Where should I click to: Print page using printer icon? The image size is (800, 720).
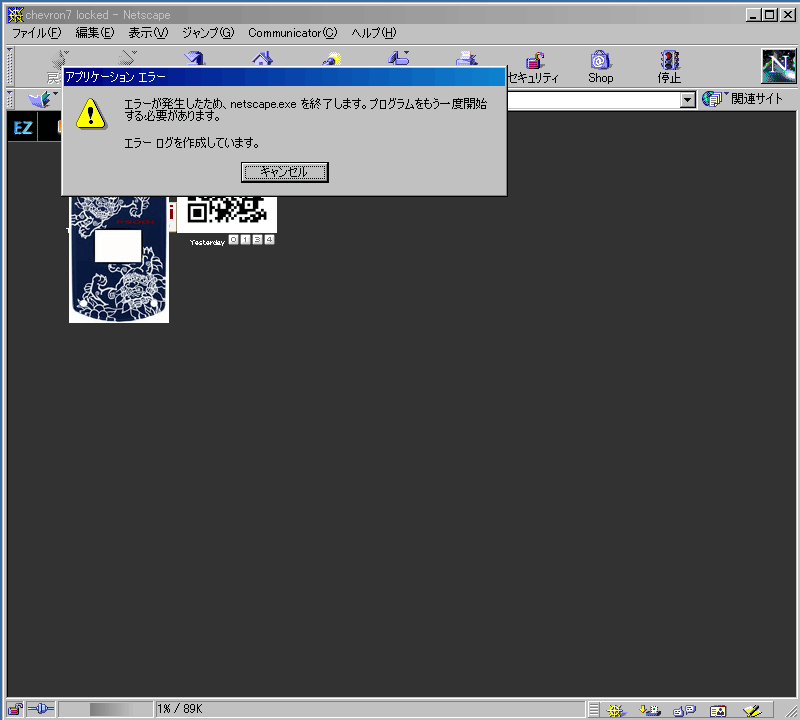pos(466,58)
